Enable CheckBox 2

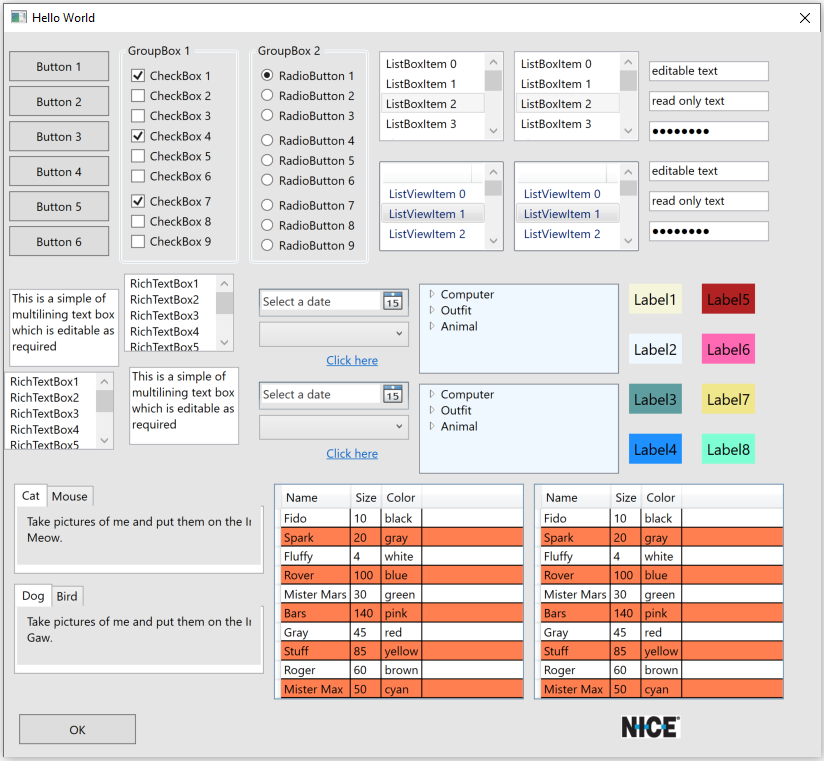pyautogui.click(x=138, y=96)
